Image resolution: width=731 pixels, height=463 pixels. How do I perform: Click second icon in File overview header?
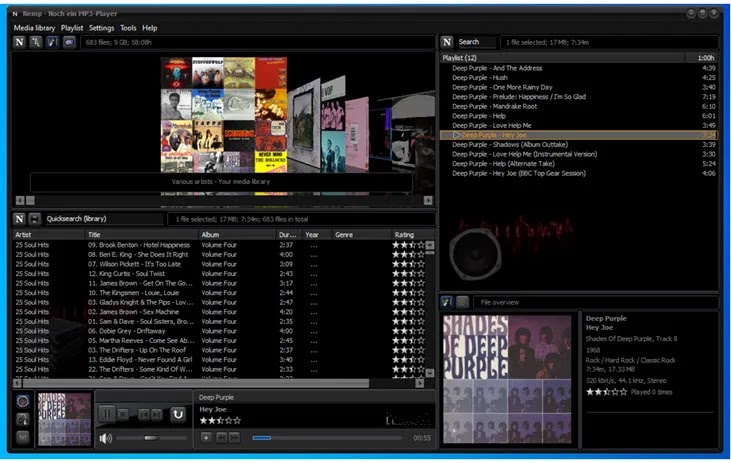(x=462, y=302)
